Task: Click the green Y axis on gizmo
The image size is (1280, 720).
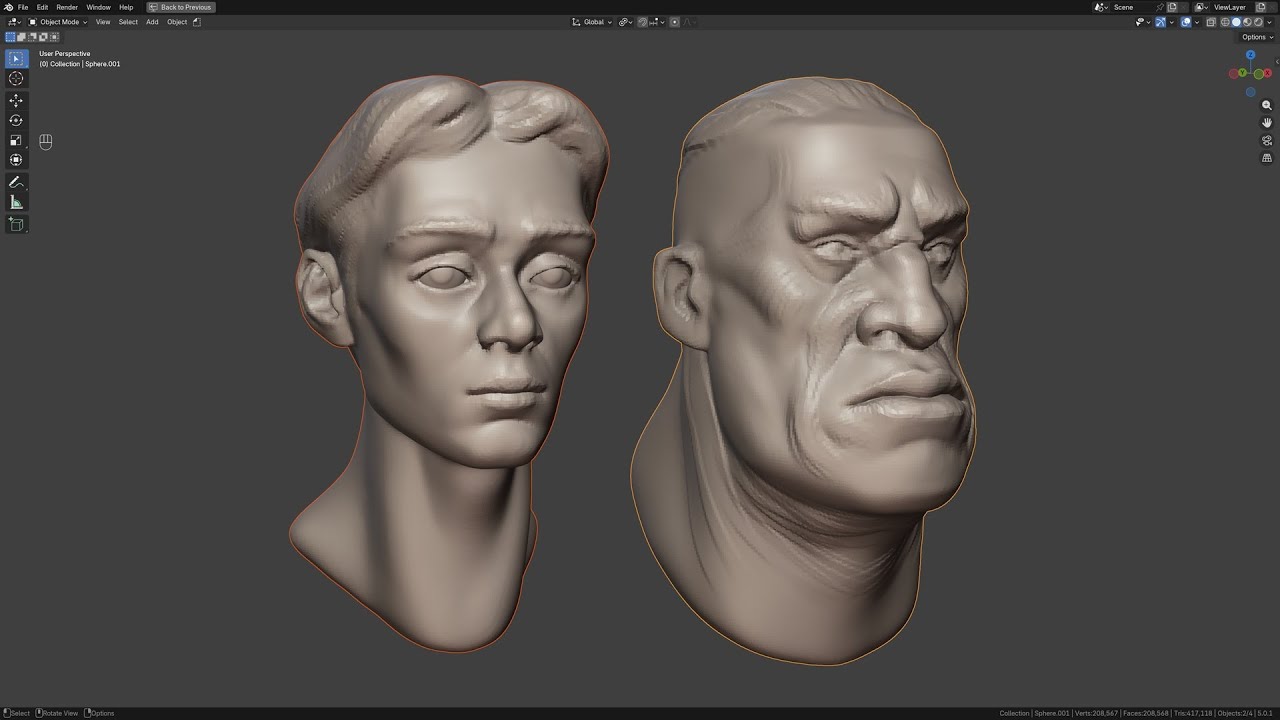Action: (1242, 73)
